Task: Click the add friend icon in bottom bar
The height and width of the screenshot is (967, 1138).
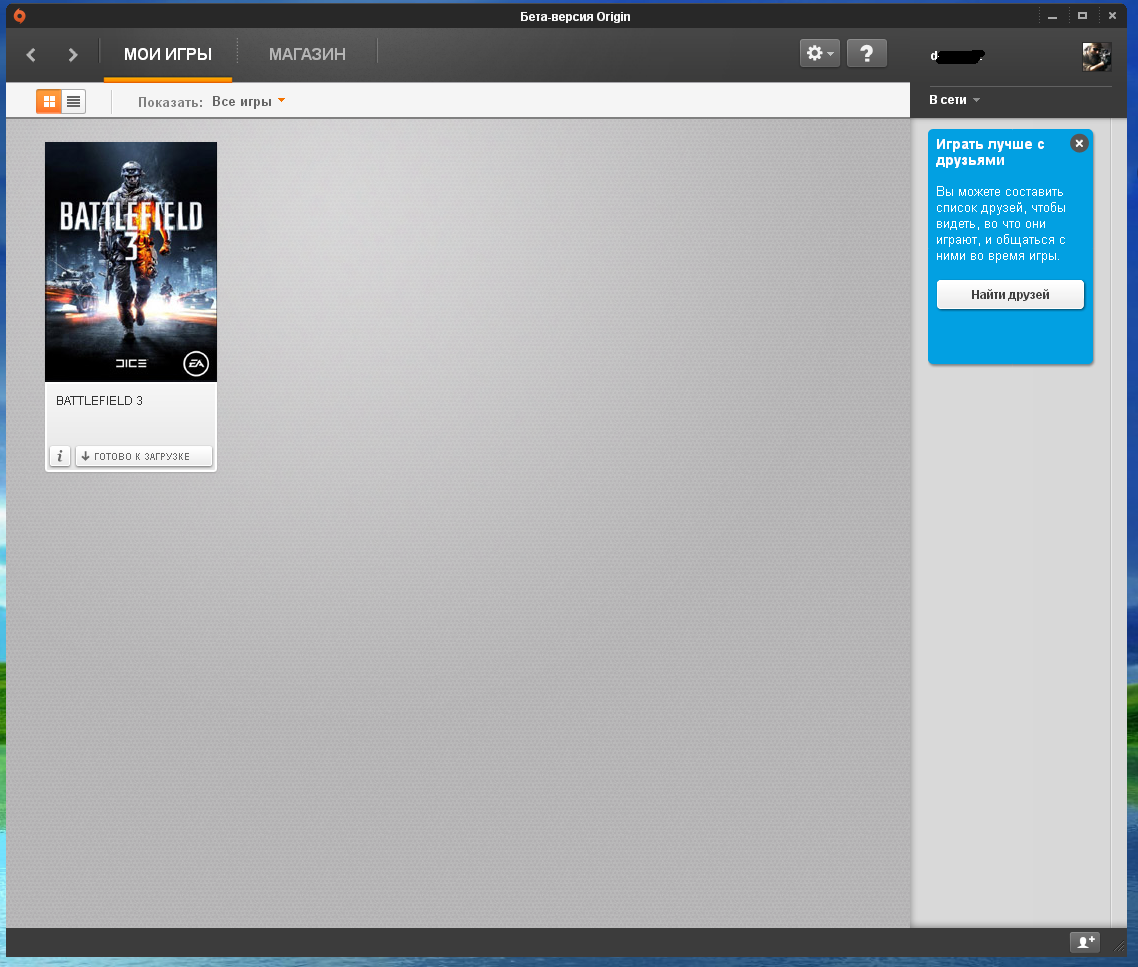Action: (1085, 942)
